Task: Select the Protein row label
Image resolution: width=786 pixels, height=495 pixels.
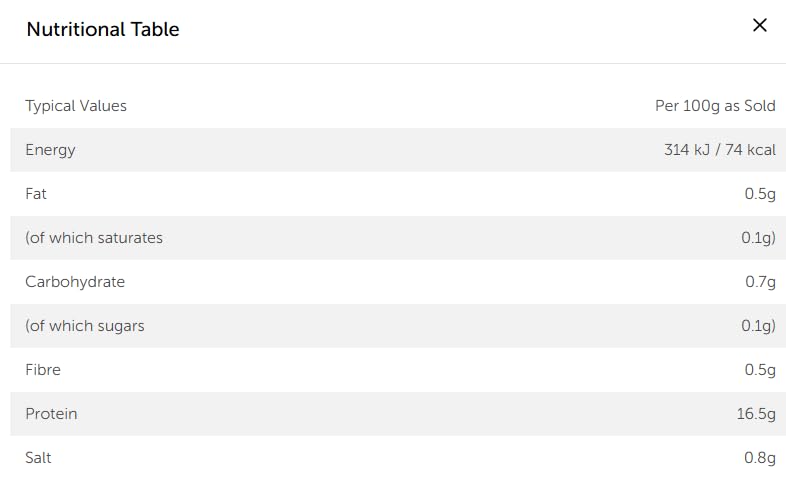Action: (x=51, y=414)
